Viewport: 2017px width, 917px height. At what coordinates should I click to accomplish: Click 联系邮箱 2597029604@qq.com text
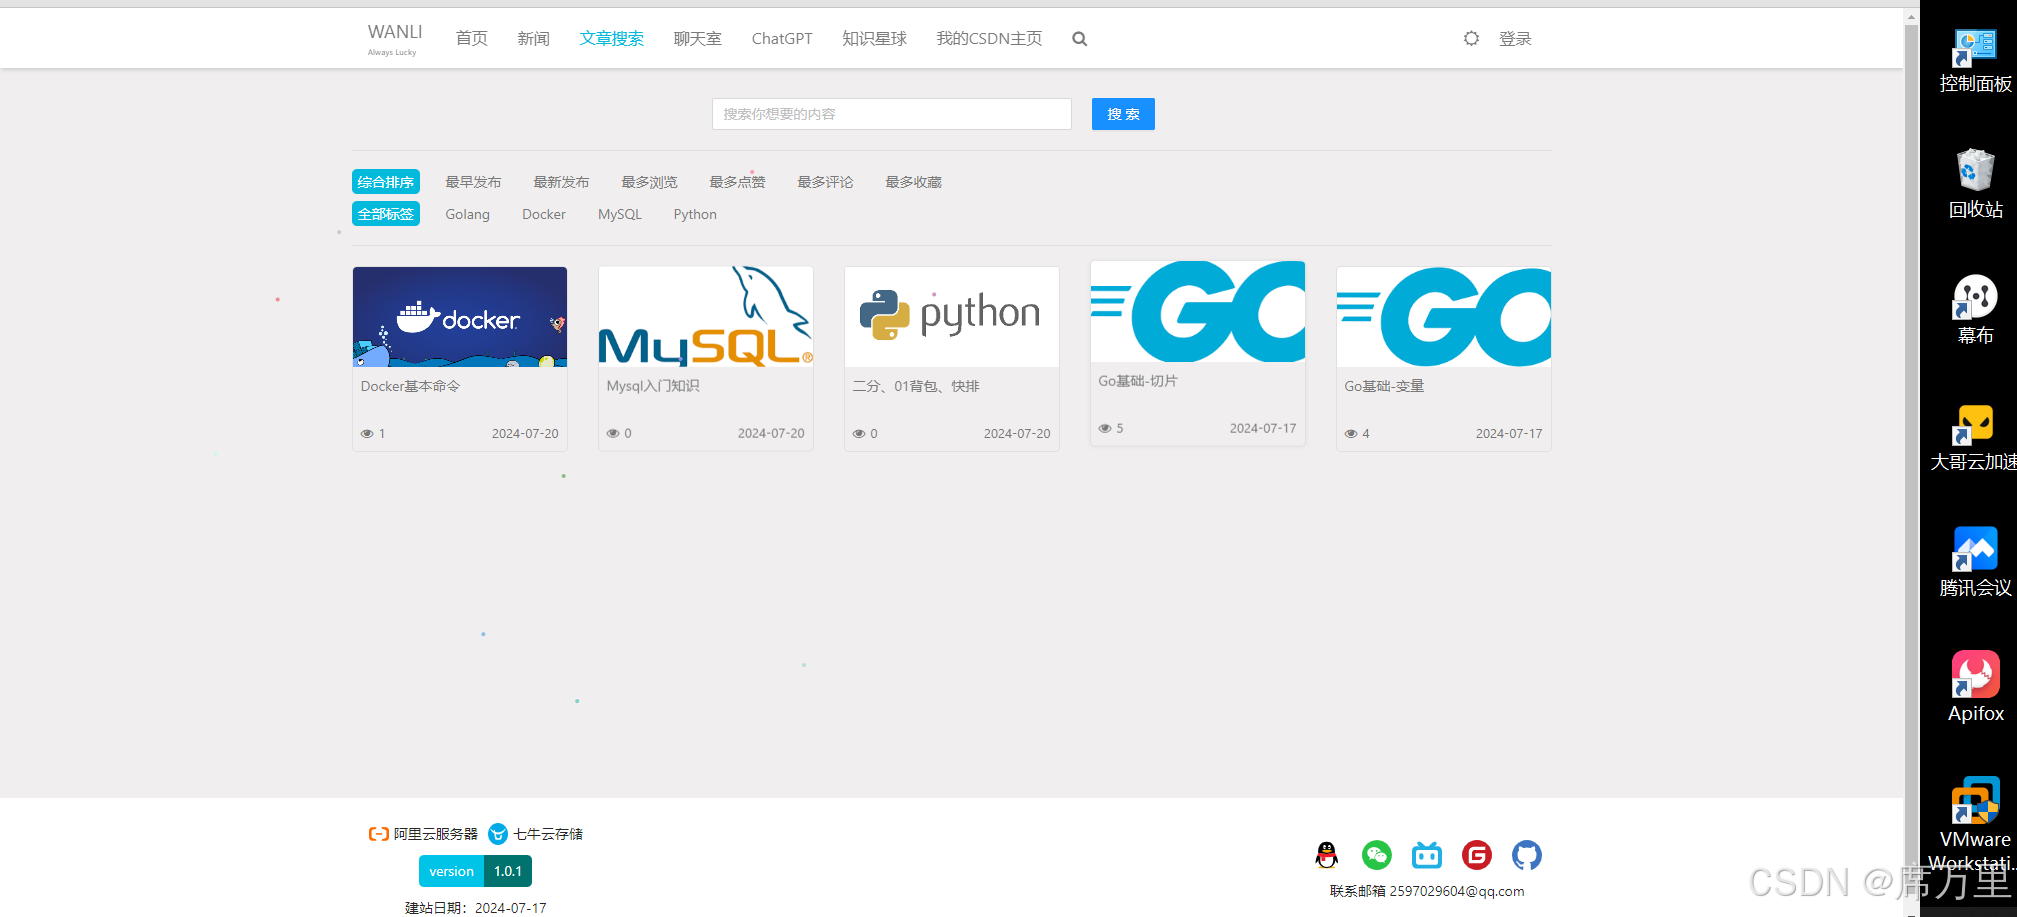[1427, 891]
